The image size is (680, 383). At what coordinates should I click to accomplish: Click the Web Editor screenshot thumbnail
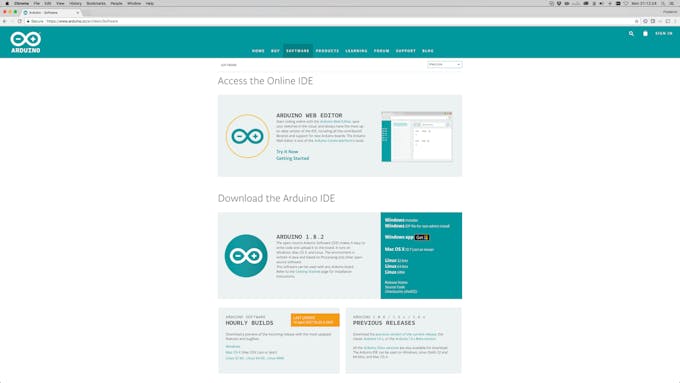click(417, 136)
